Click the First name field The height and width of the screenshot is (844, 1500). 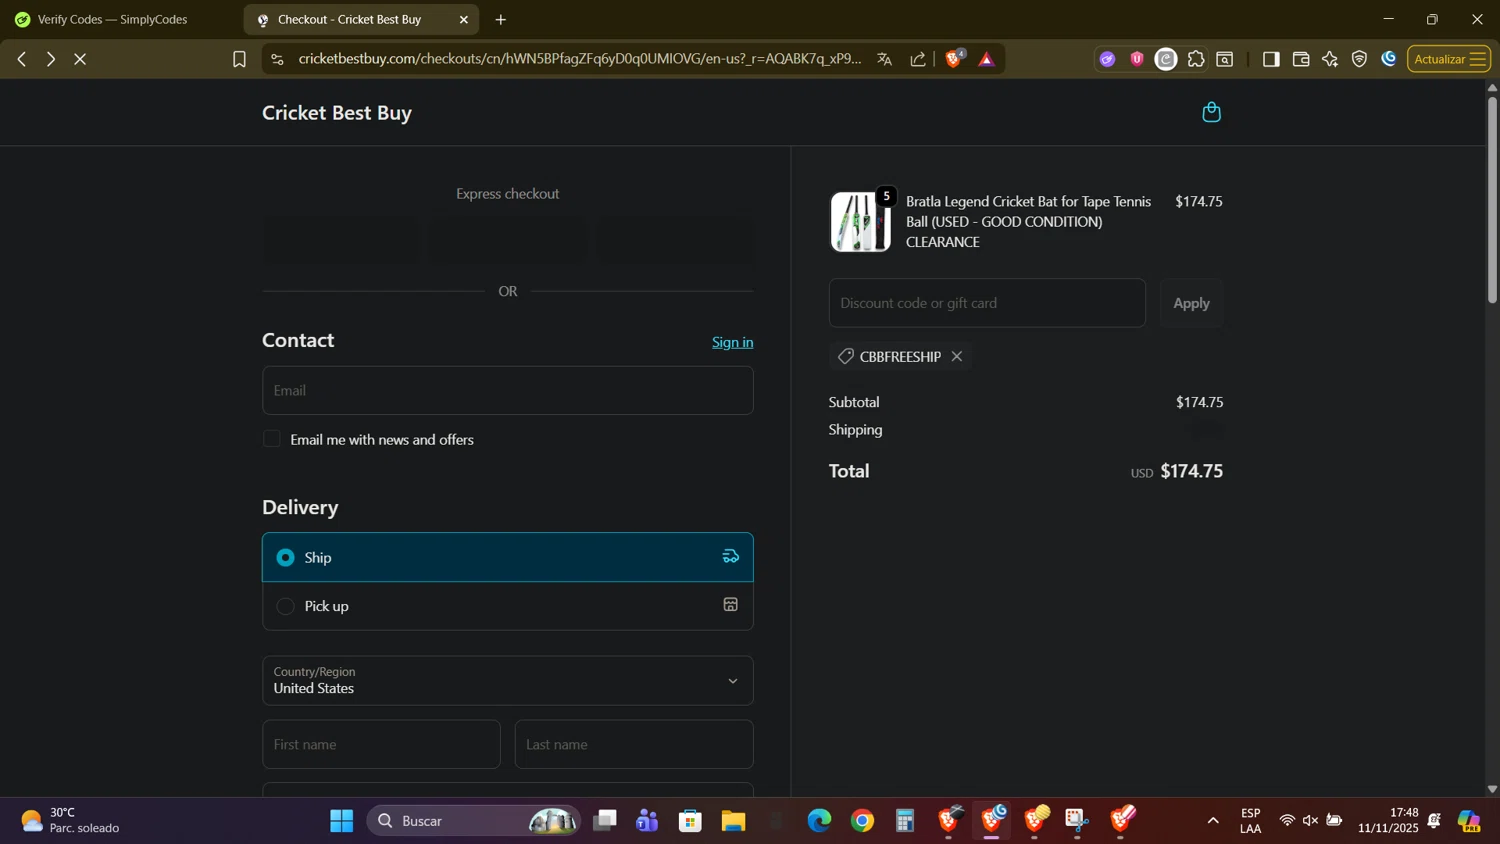381,744
